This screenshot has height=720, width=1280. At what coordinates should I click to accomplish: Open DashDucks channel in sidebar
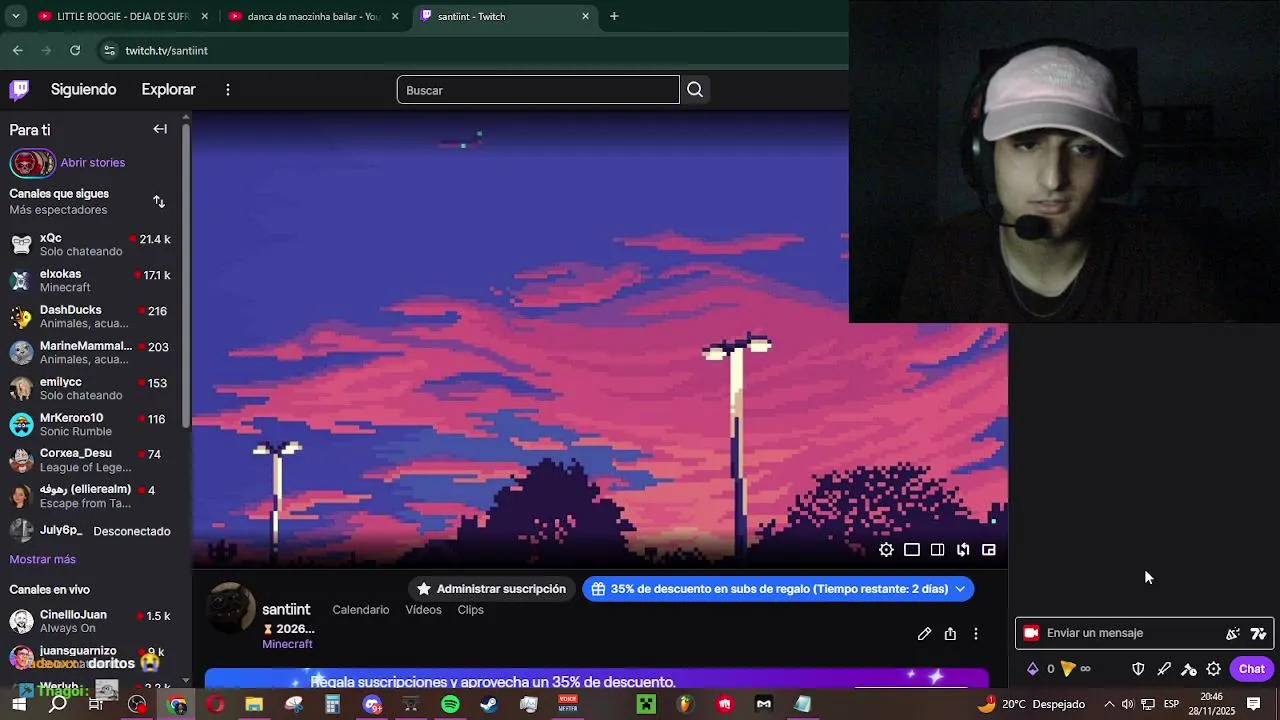[x=91, y=316]
